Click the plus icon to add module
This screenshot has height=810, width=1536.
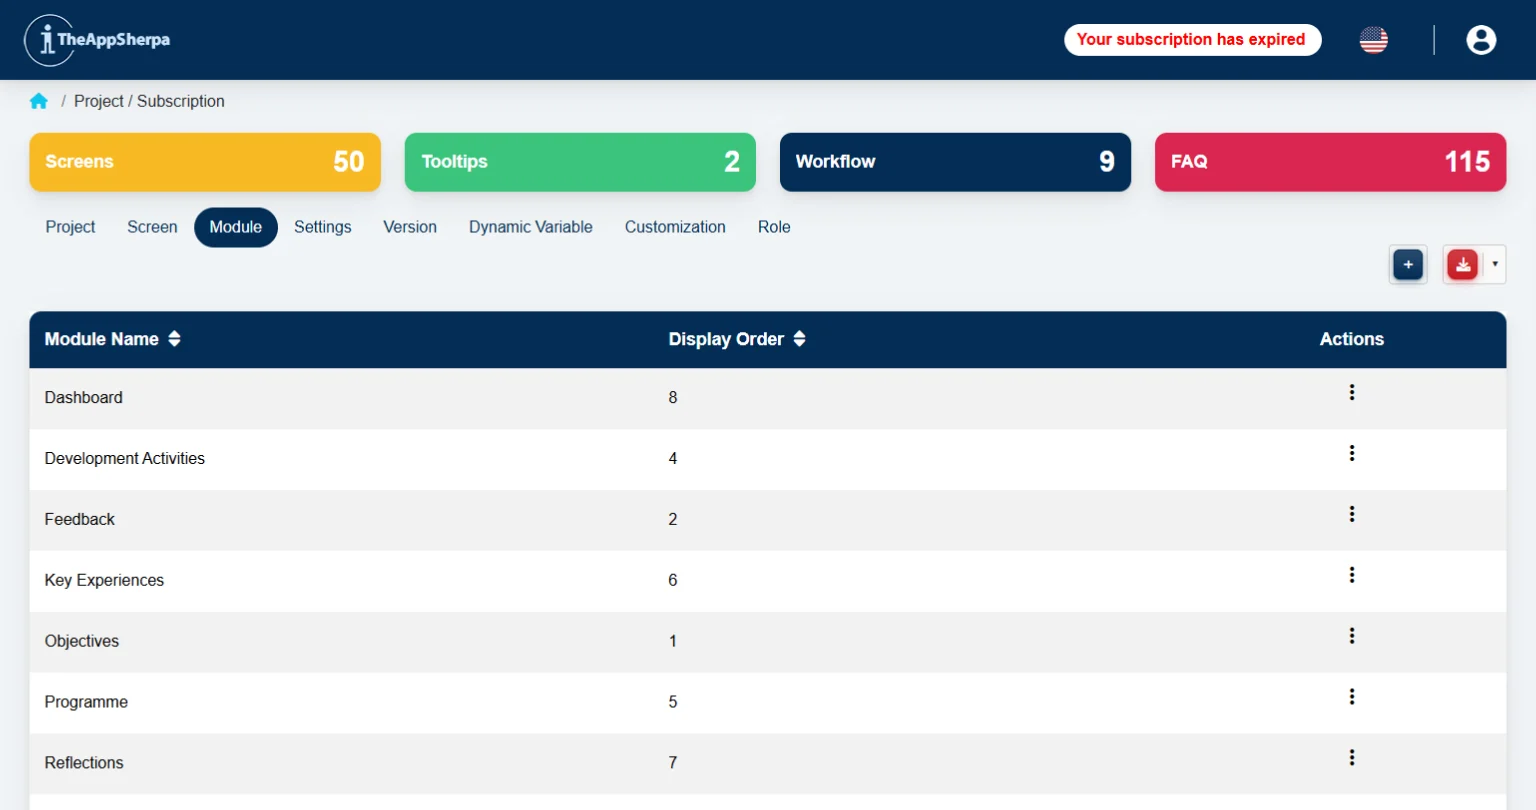point(1408,265)
